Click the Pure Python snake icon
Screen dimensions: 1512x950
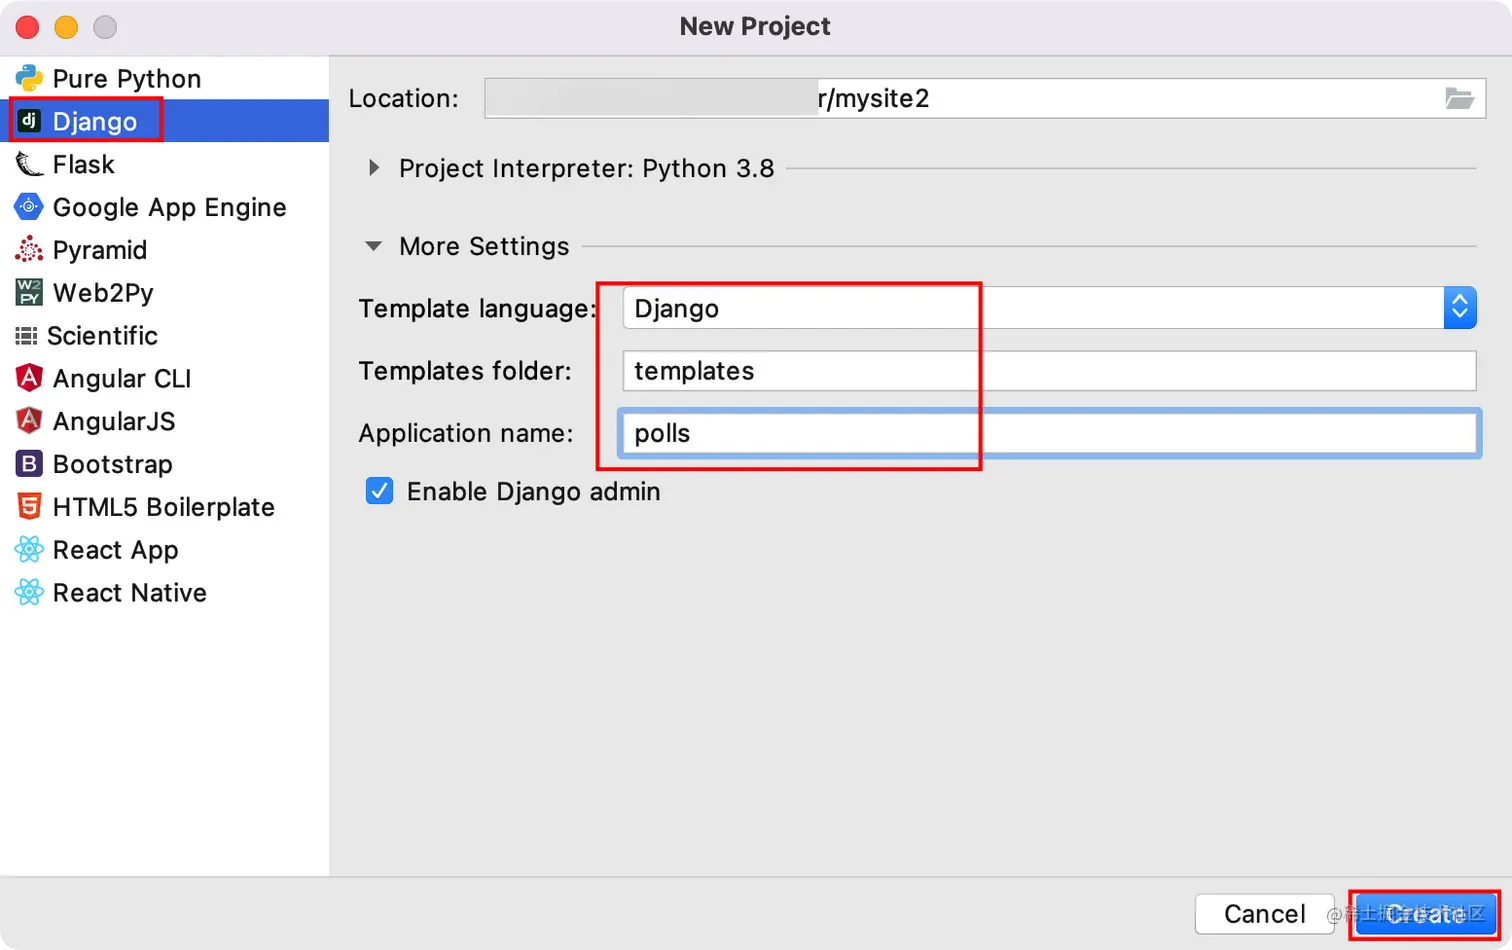tap(29, 78)
